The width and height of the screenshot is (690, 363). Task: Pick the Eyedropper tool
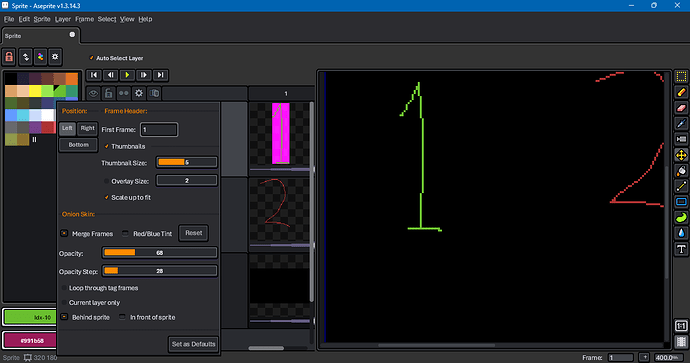681,124
